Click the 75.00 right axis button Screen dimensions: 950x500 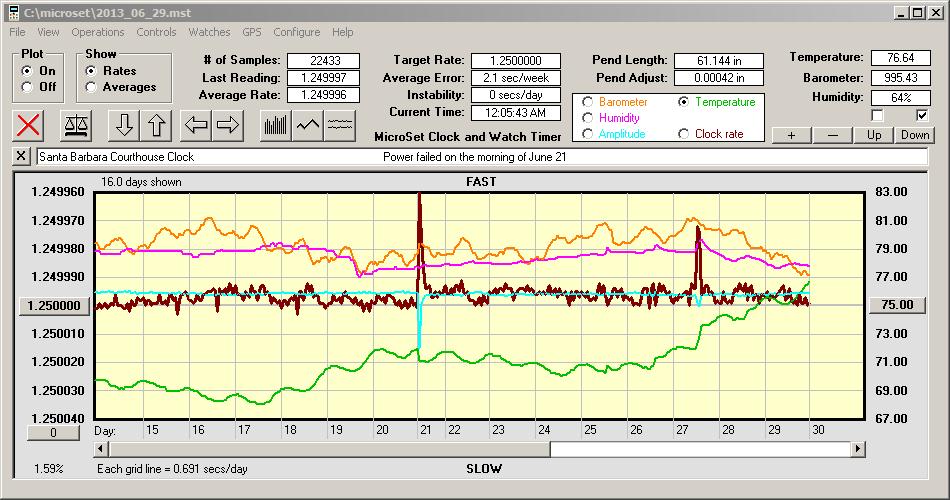897,305
